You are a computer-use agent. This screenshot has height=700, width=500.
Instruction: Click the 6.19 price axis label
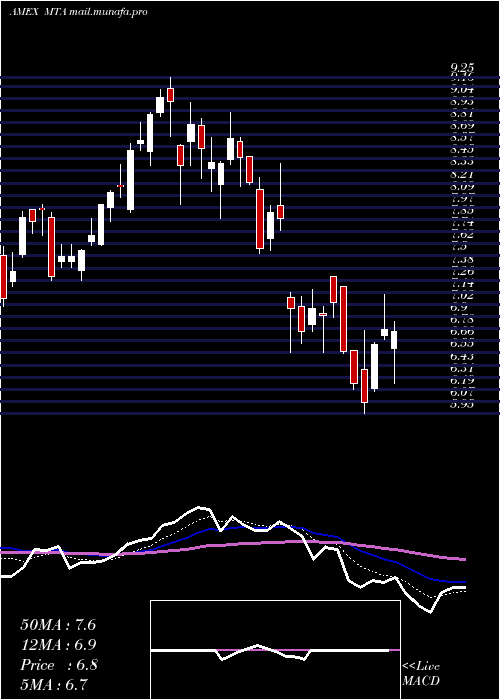point(462,381)
